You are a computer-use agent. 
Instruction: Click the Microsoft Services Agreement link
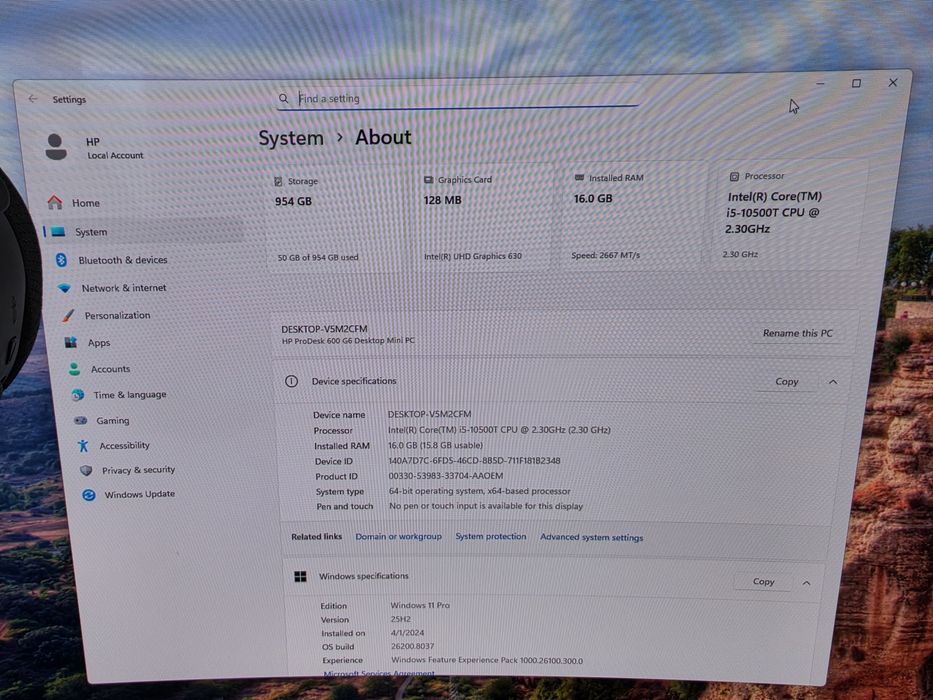tap(379, 673)
